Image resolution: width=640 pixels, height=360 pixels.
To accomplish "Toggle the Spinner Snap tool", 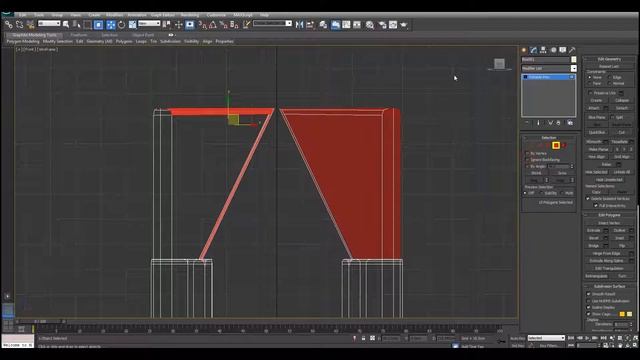I will pyautogui.click(x=234, y=25).
